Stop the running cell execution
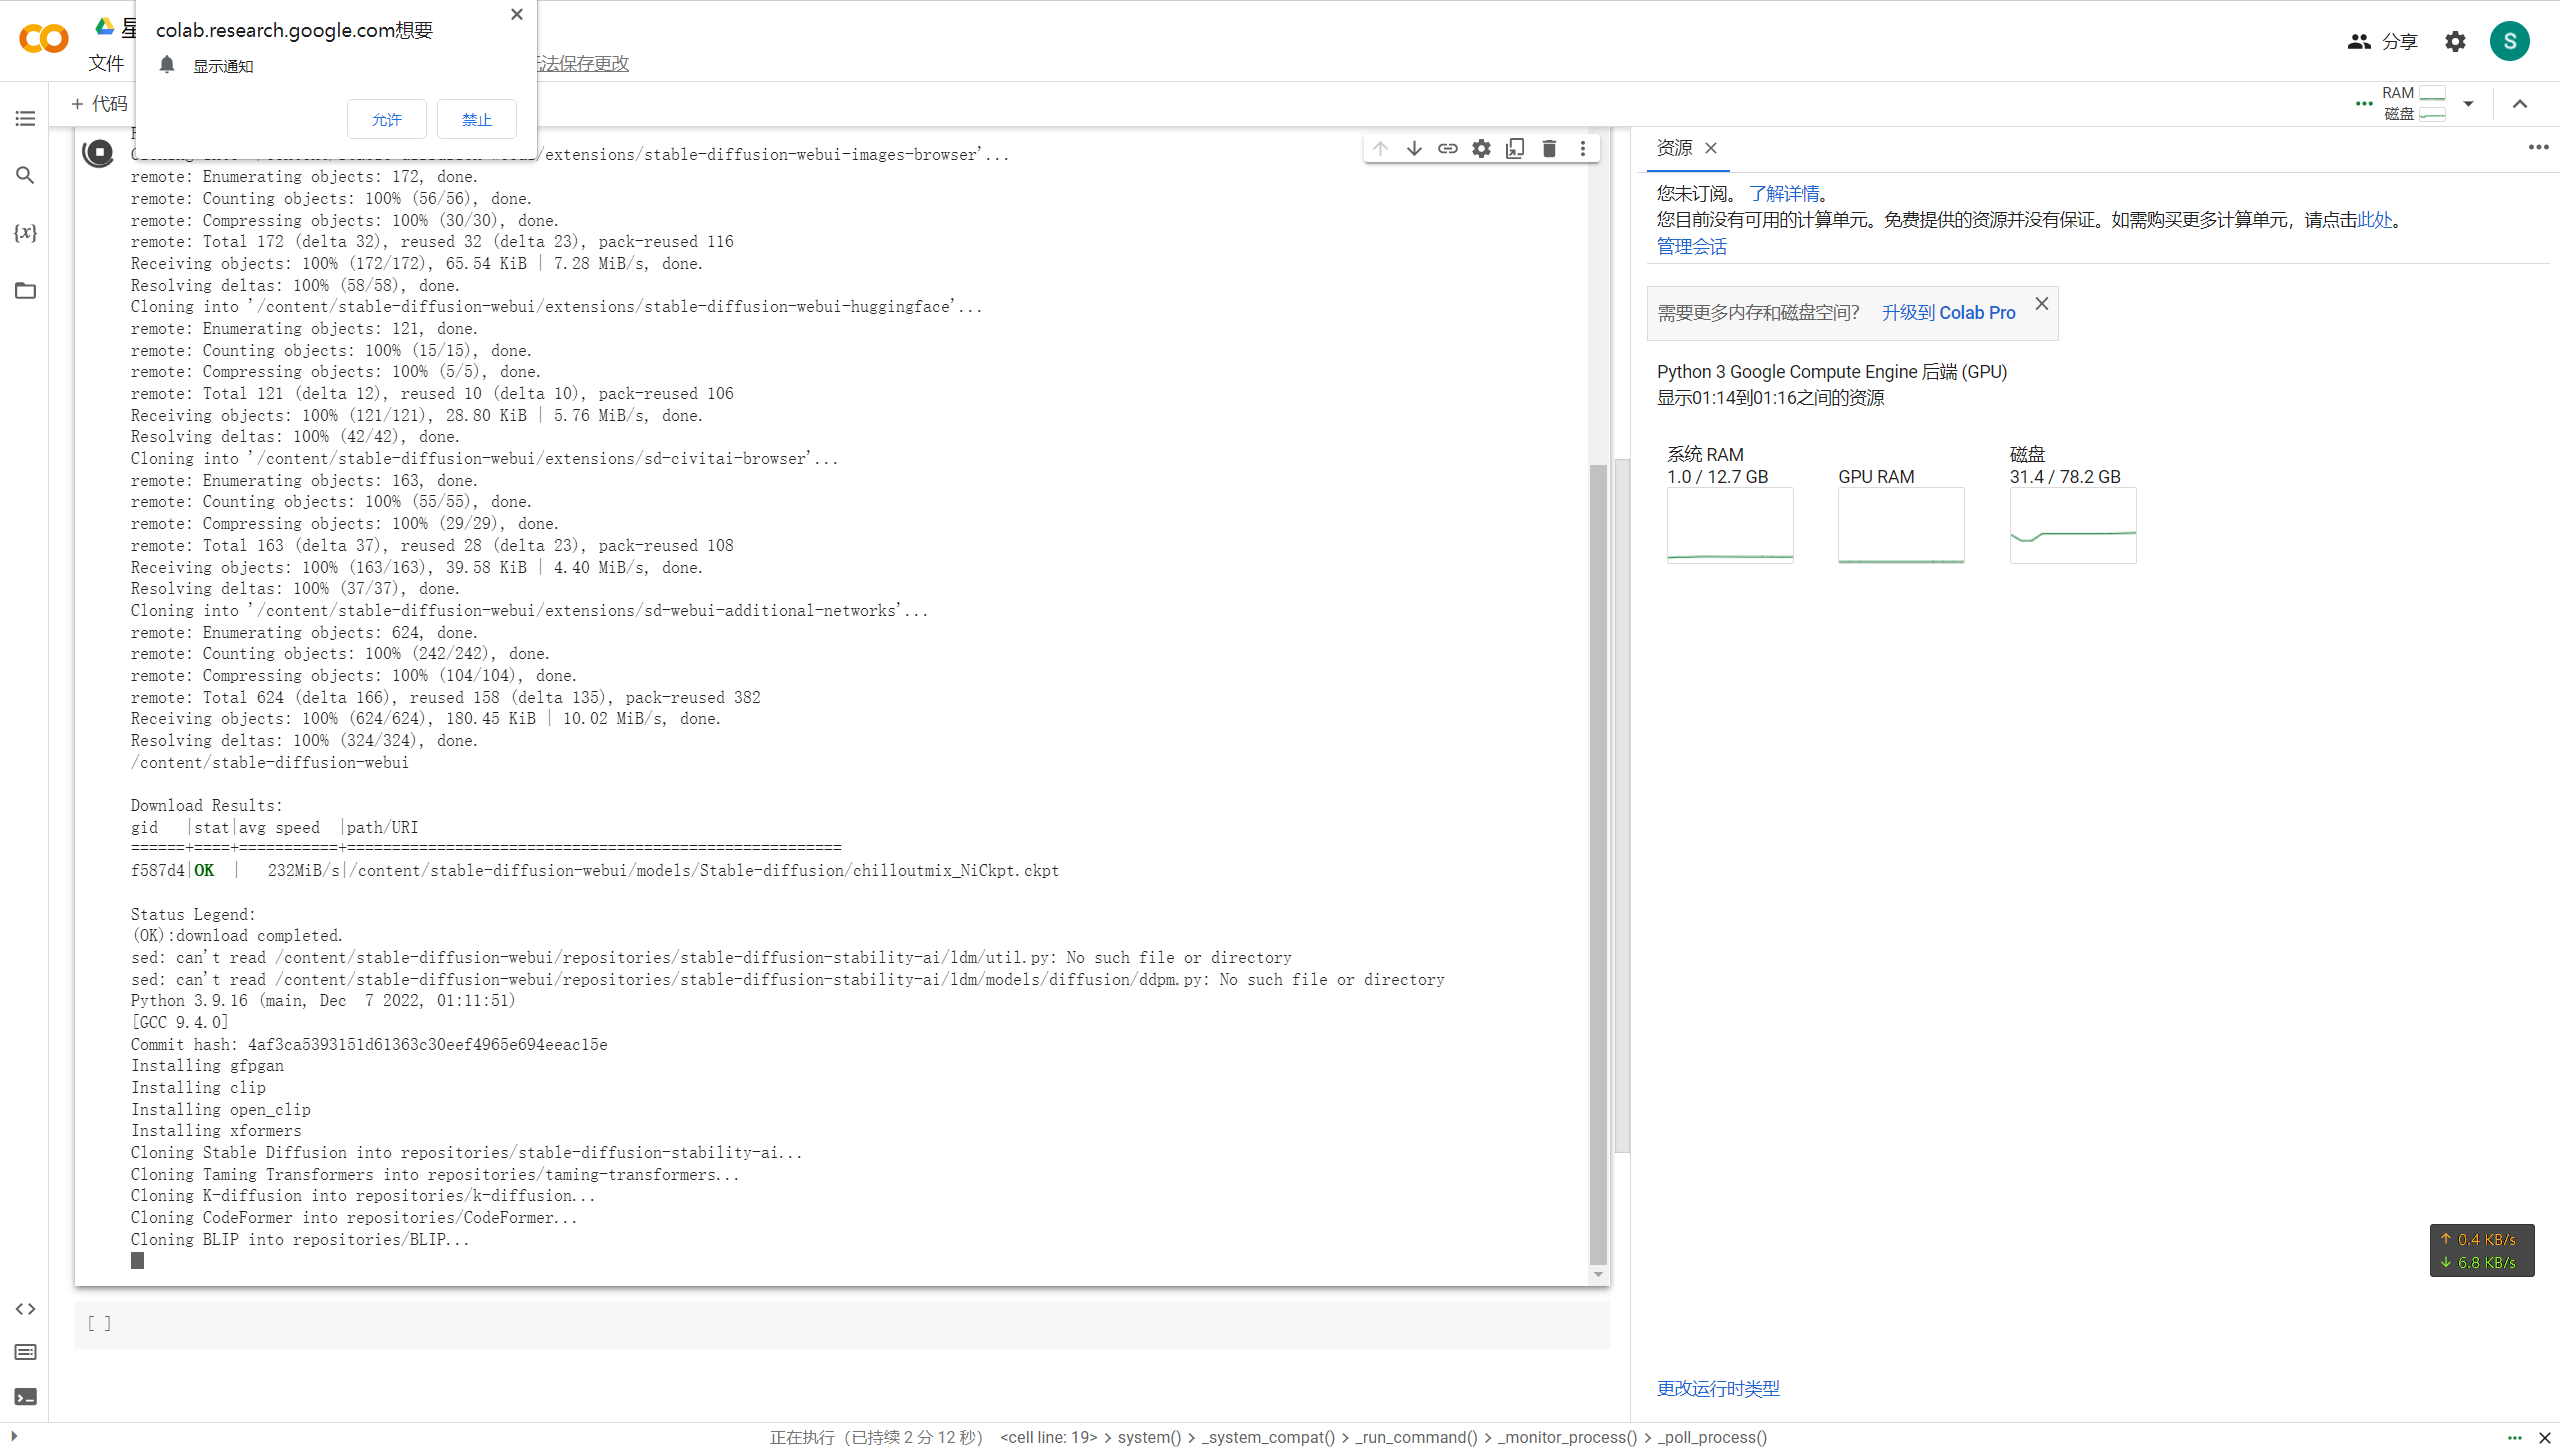This screenshot has height=1452, width=2560. click(x=98, y=152)
